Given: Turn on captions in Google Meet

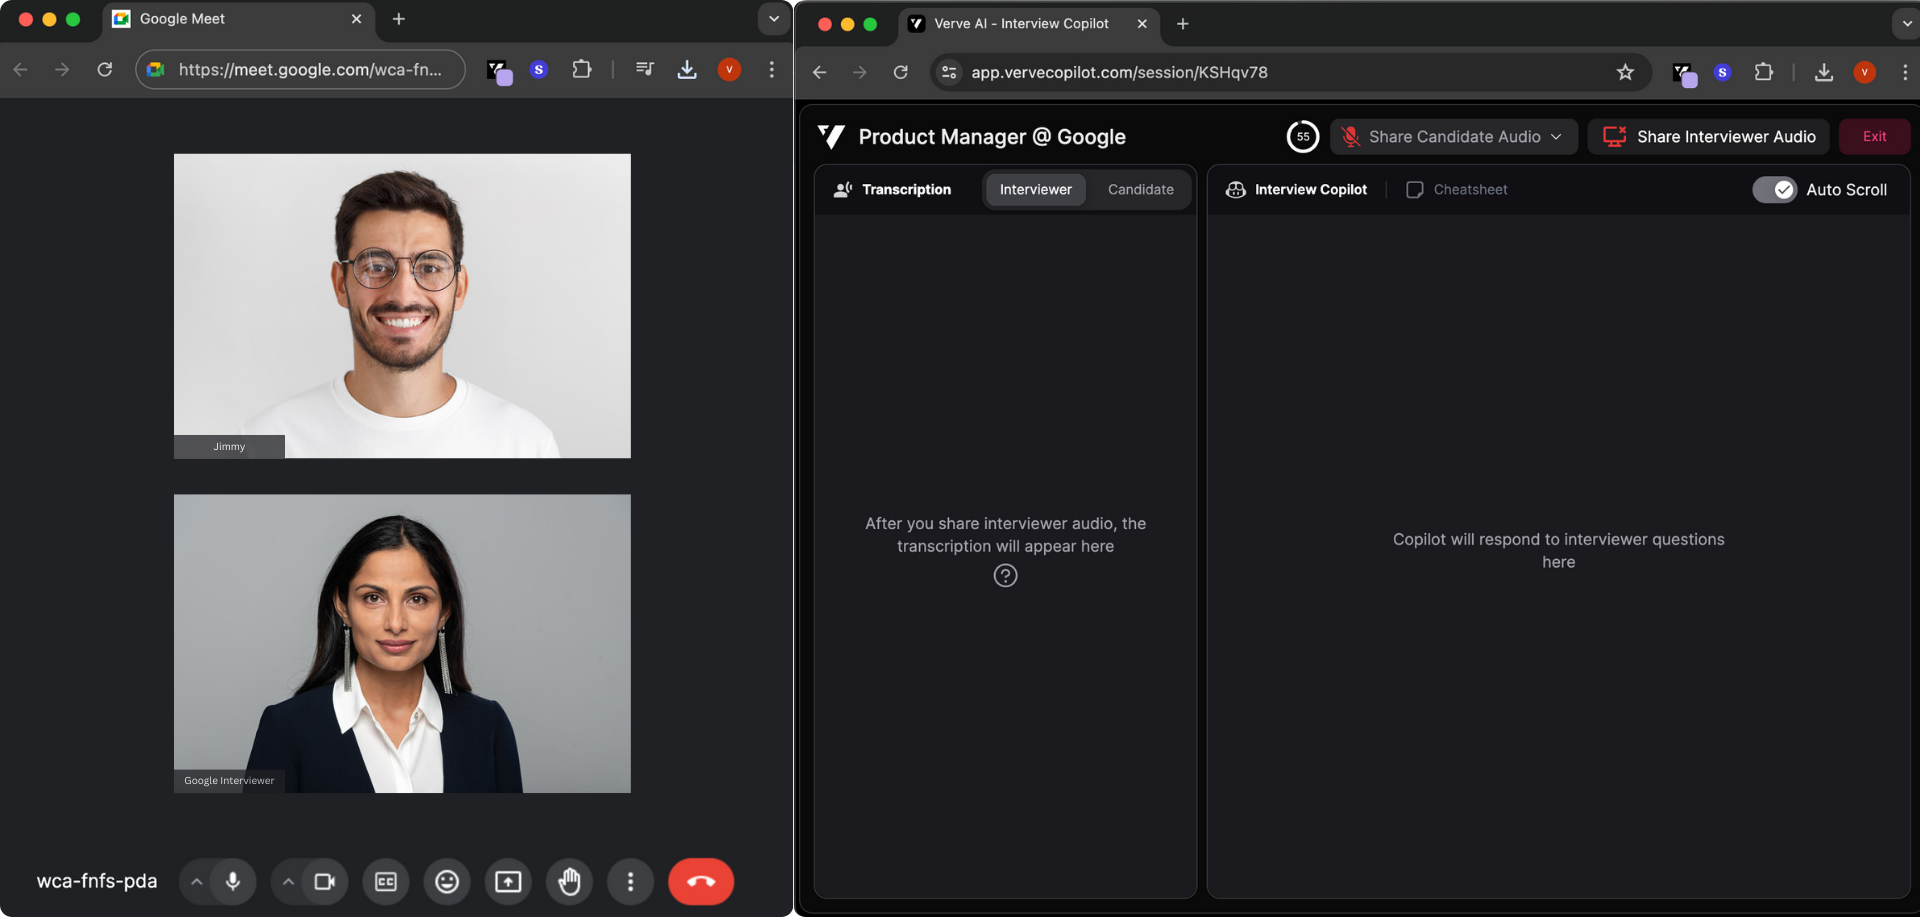Looking at the screenshot, I should click(386, 881).
